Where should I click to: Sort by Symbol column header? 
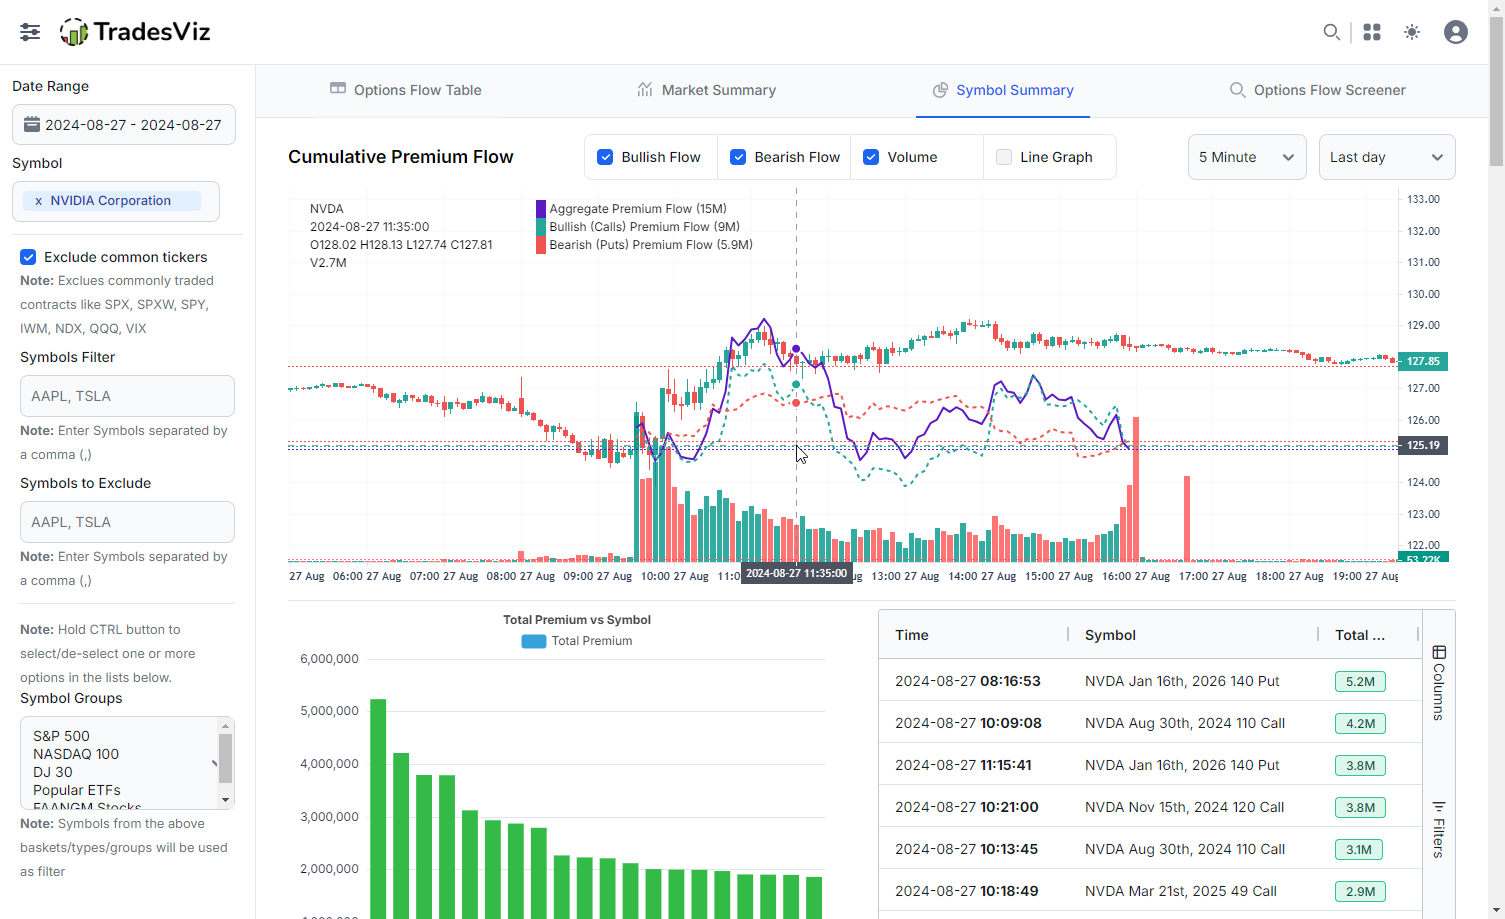tap(1110, 635)
